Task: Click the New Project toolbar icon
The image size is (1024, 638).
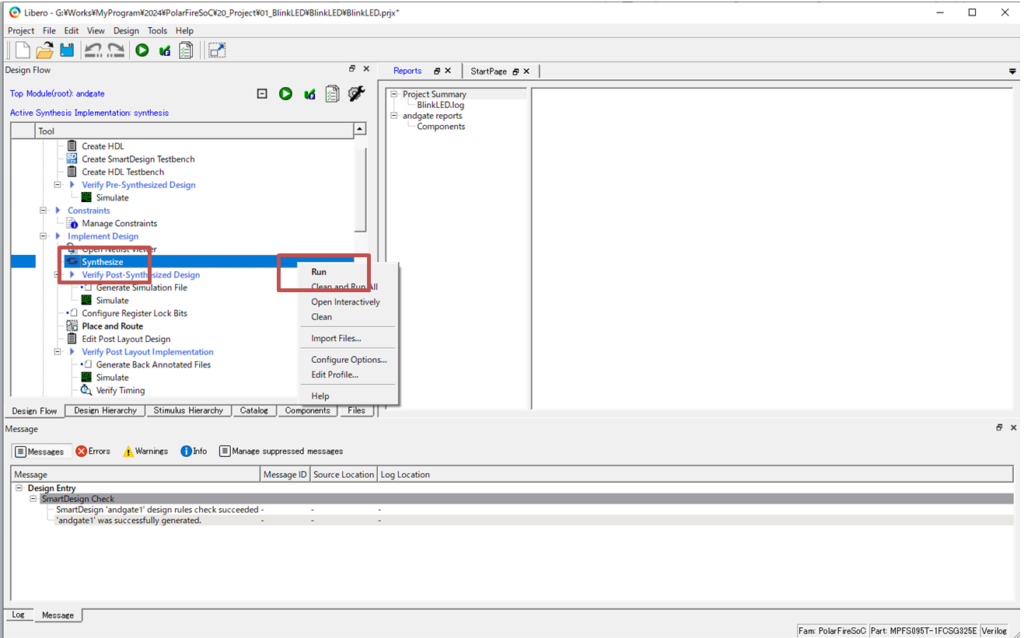Action: (22, 50)
